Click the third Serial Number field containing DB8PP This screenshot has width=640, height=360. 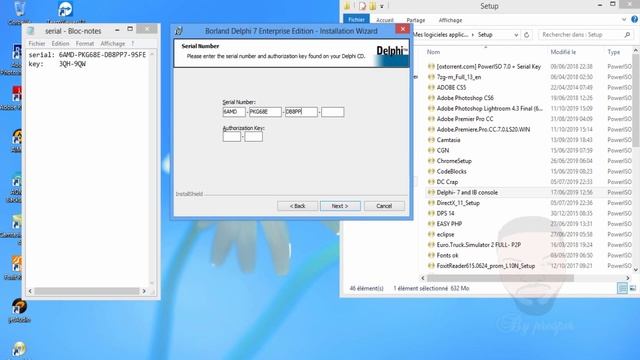pyautogui.click(x=301, y=112)
